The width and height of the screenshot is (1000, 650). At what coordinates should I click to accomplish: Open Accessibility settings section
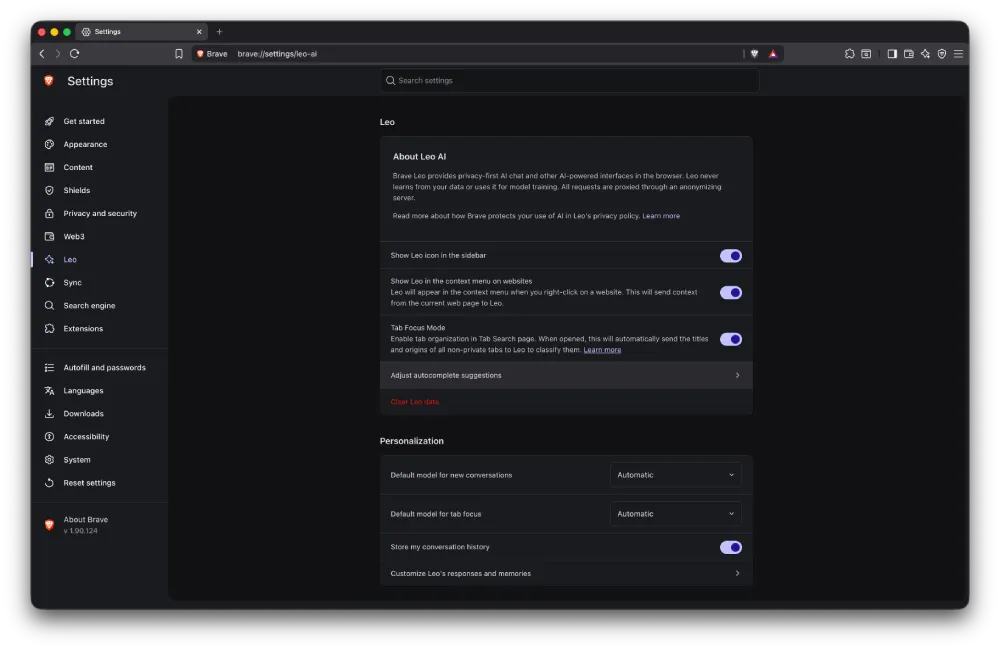(86, 436)
